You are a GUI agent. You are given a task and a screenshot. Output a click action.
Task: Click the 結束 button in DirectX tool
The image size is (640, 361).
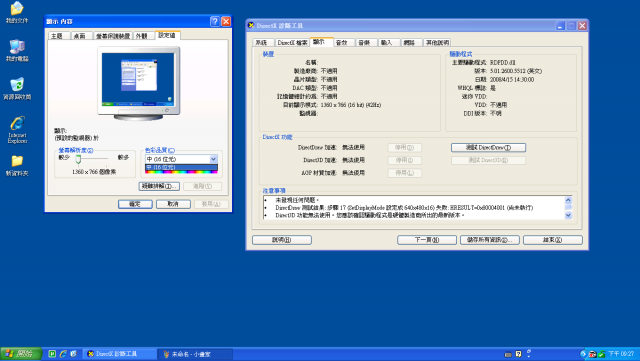pyautogui.click(x=553, y=240)
